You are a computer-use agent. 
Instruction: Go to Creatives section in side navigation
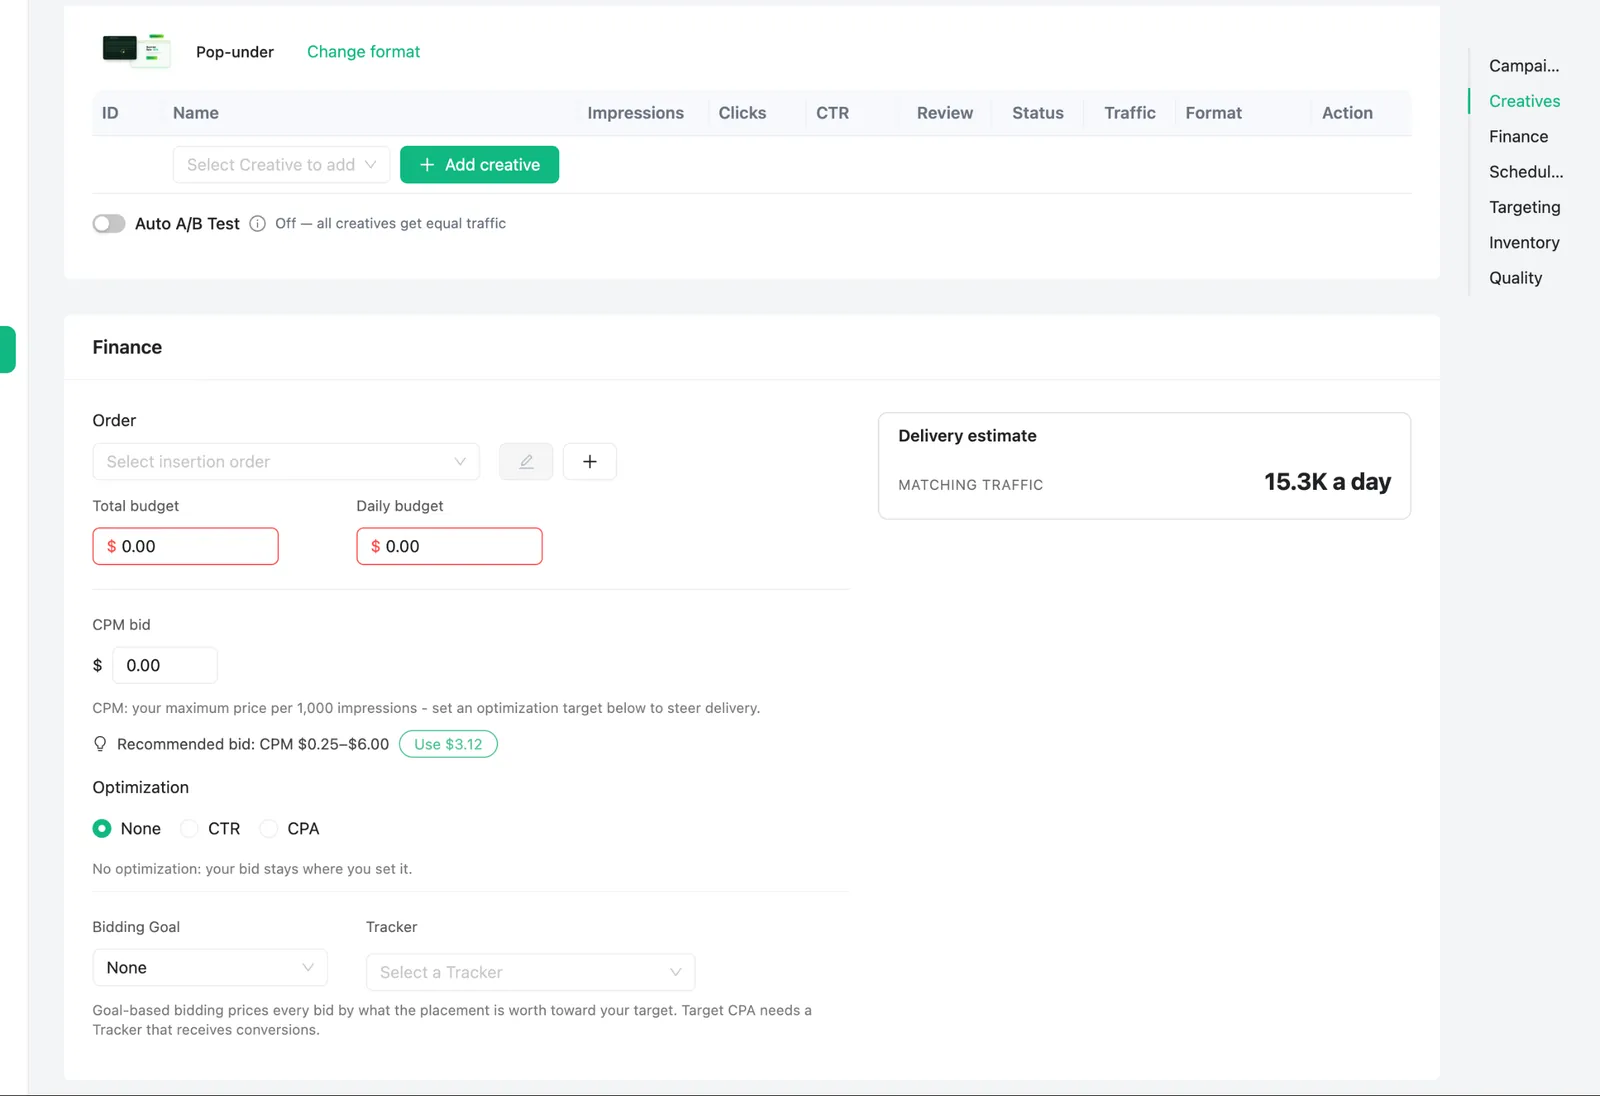click(x=1524, y=101)
